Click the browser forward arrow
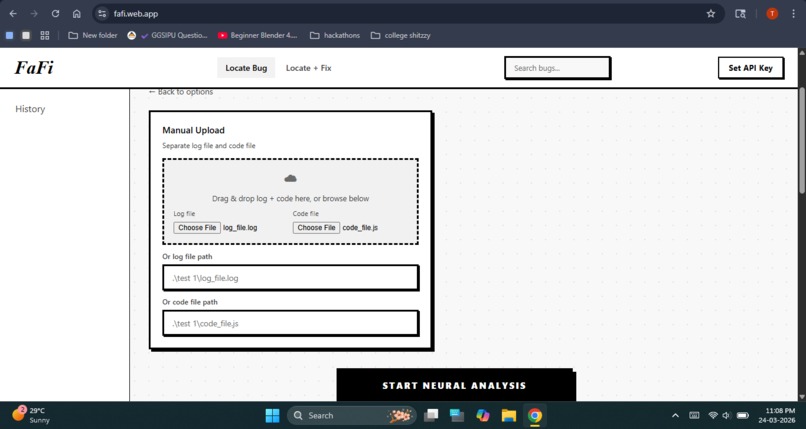This screenshot has height=429, width=806. (34, 14)
